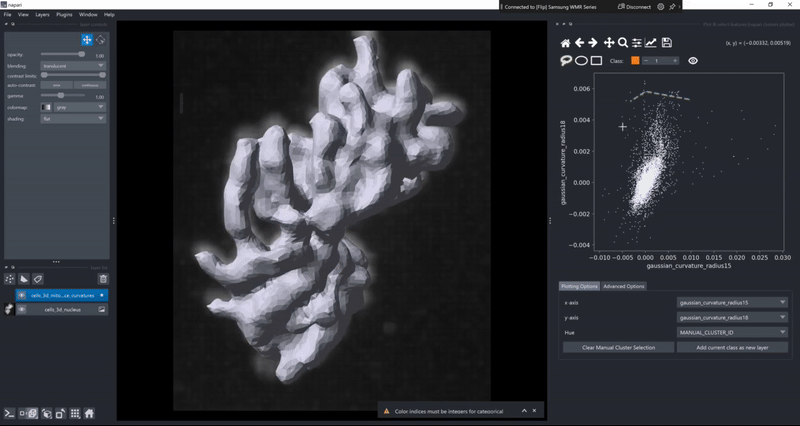This screenshot has height=426, width=800.
Task: Switch to the Plotting Options tab
Action: pos(579,286)
